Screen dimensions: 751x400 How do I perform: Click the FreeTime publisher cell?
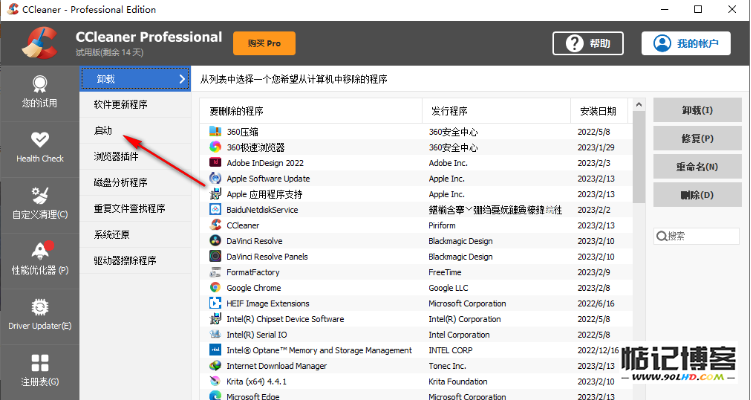pos(444,272)
